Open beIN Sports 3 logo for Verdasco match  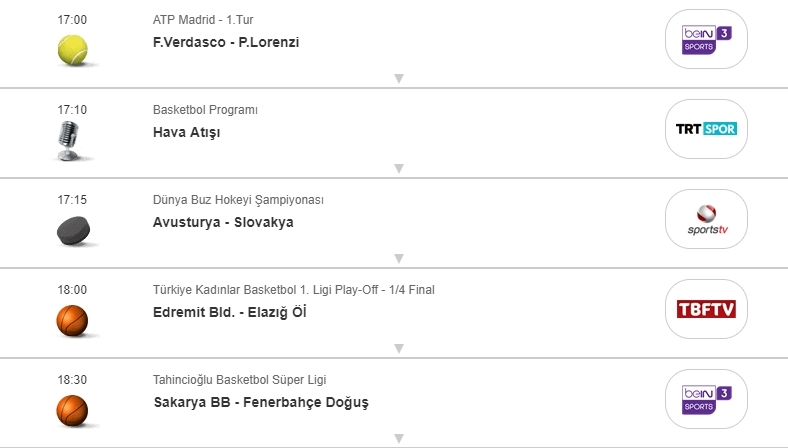coord(706,40)
